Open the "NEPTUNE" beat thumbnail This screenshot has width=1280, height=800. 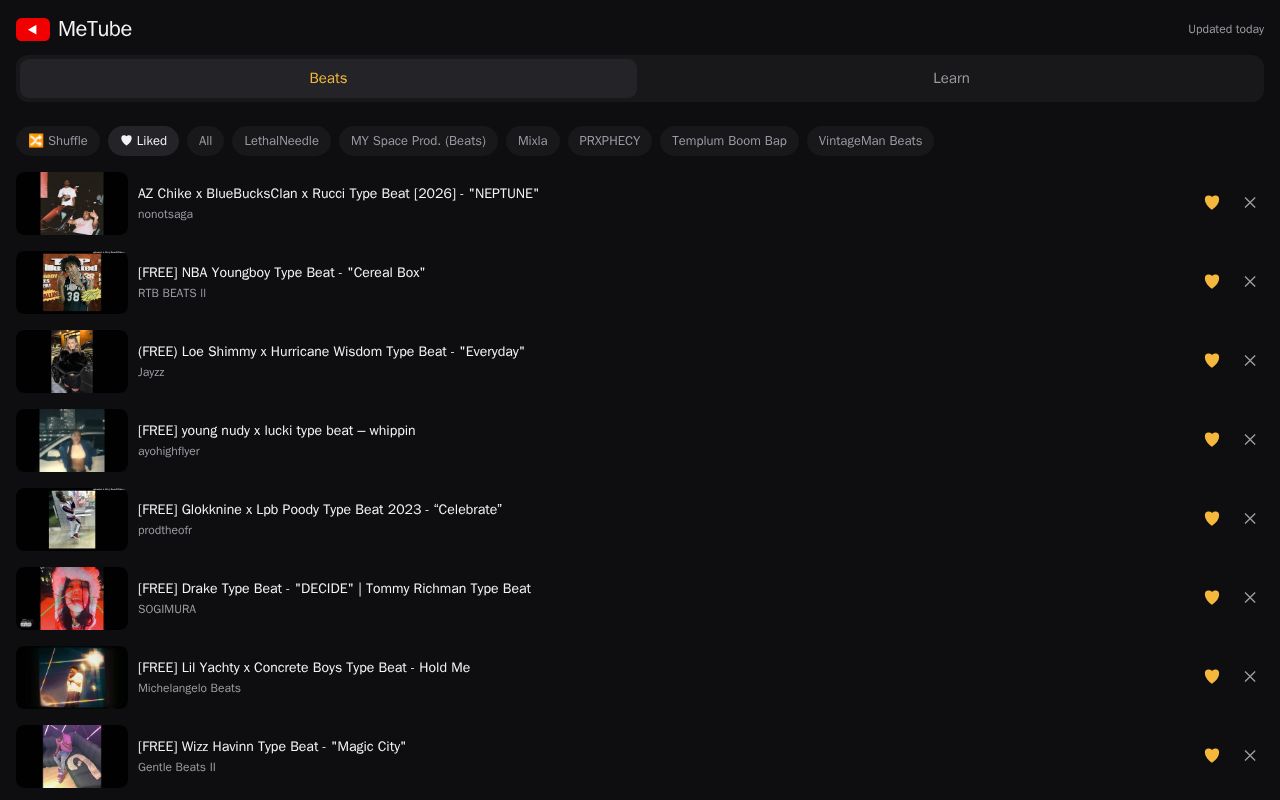pyautogui.click(x=72, y=203)
